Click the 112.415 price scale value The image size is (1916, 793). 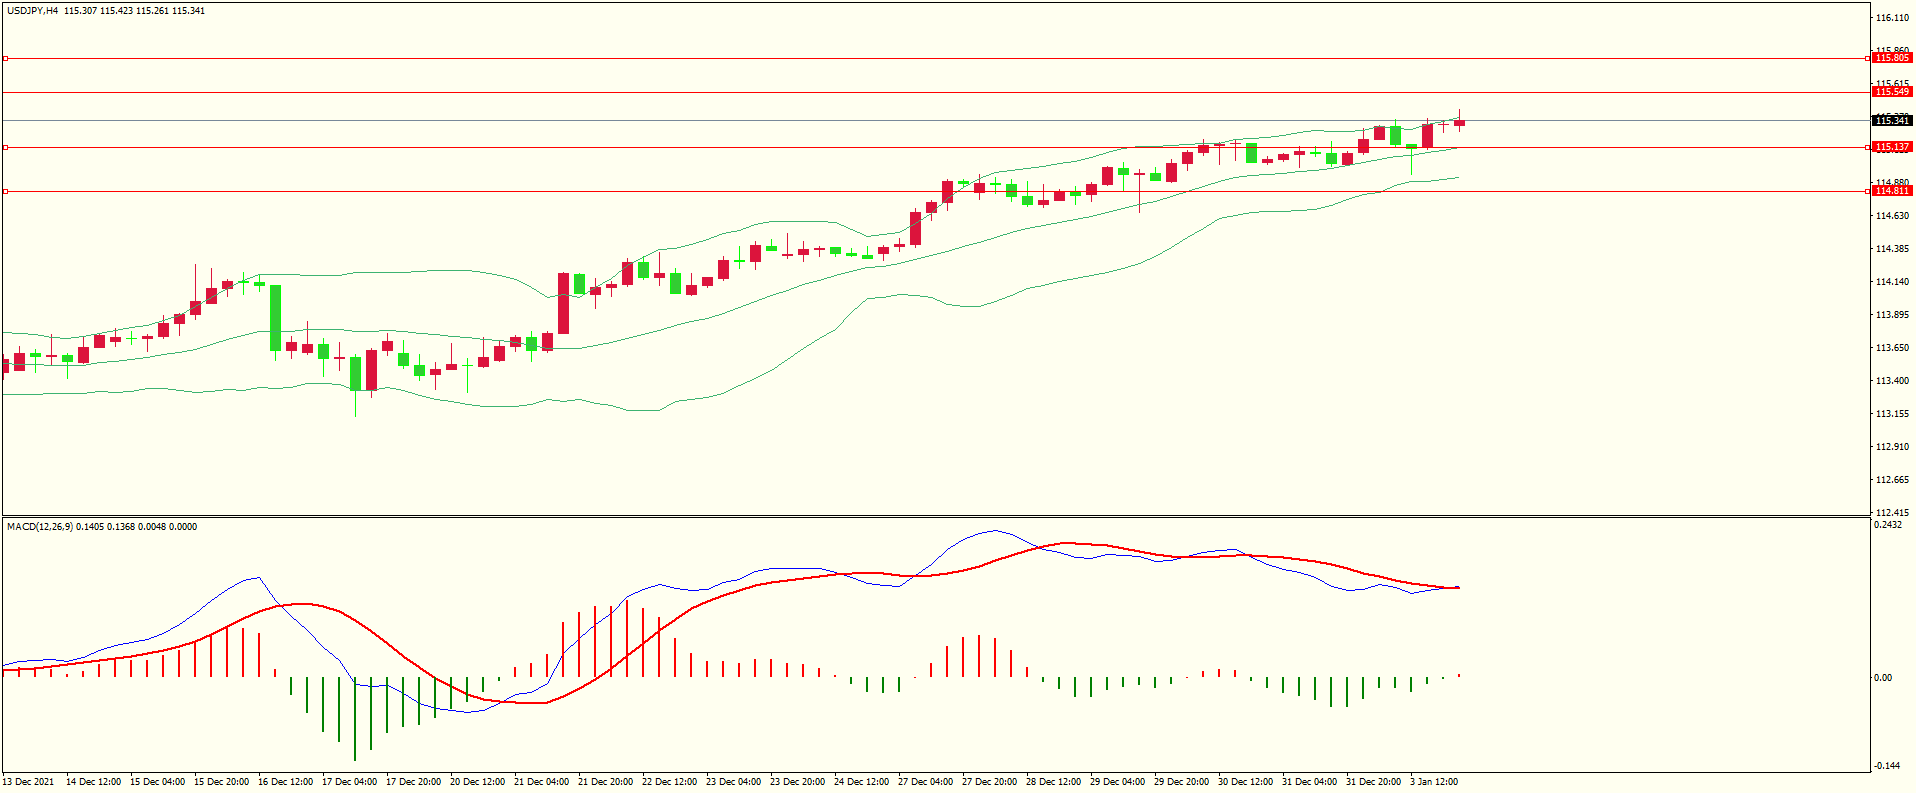click(x=1891, y=513)
